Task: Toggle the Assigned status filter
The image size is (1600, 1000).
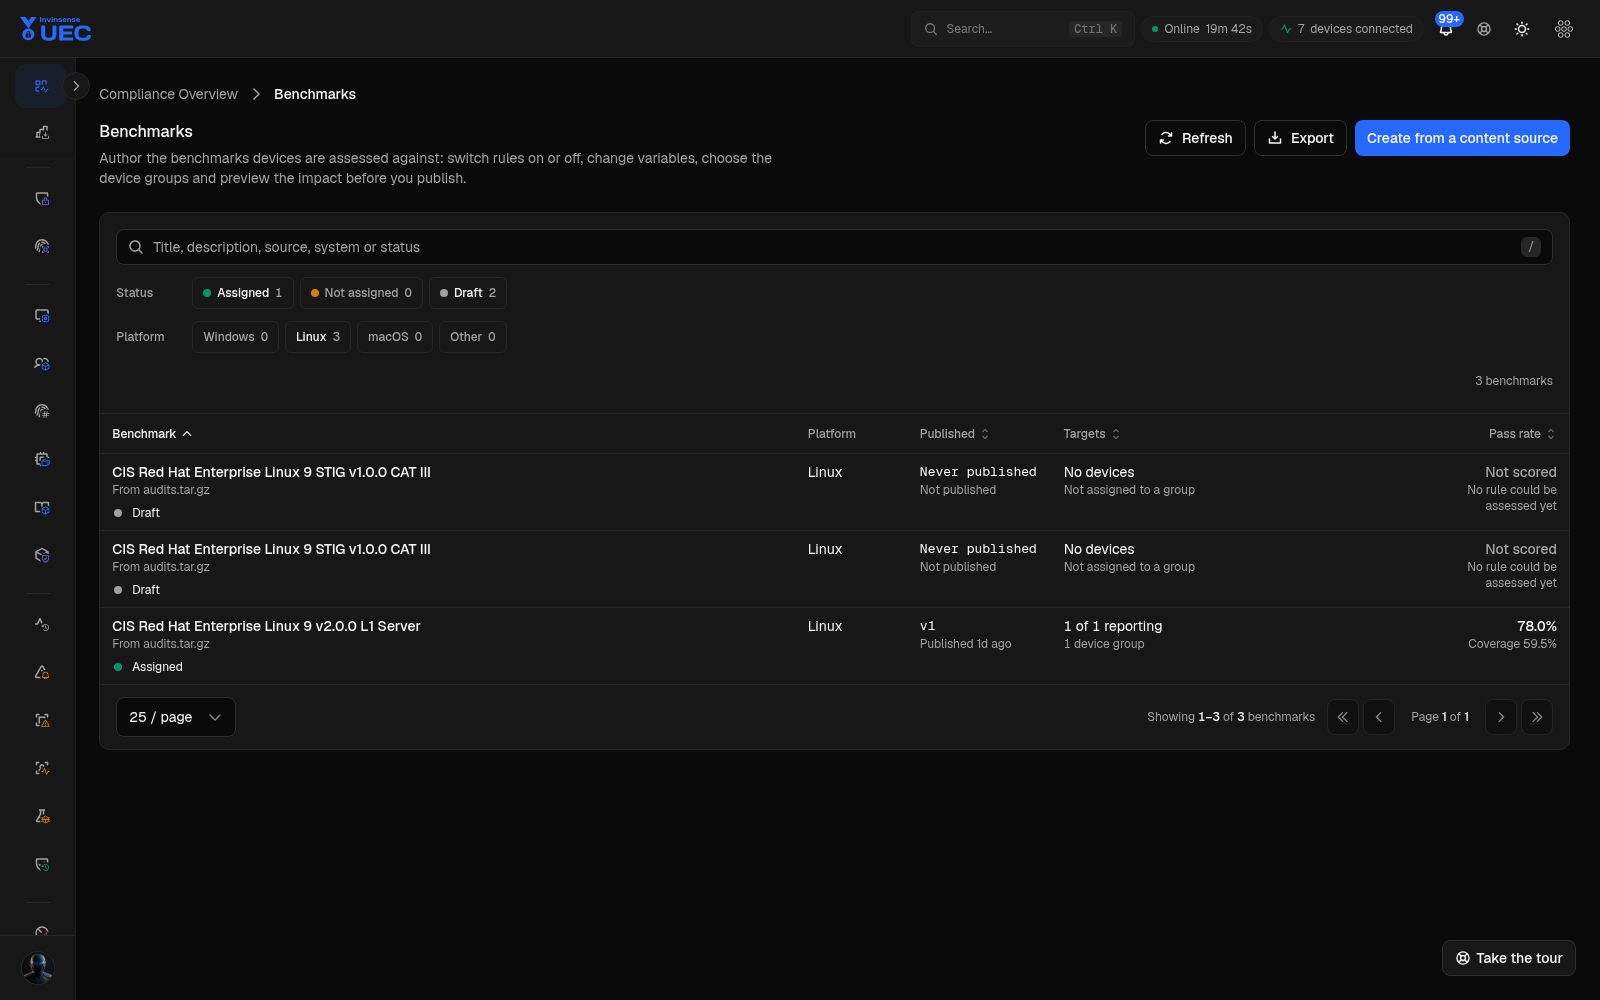Action: tap(243, 293)
